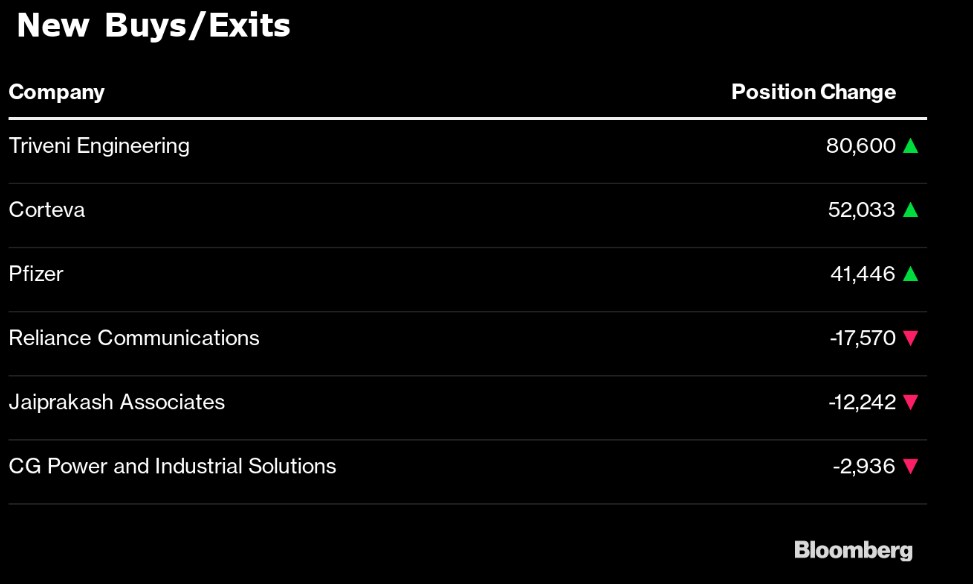Click the Position Change column header
This screenshot has height=584, width=973.
click(813, 92)
